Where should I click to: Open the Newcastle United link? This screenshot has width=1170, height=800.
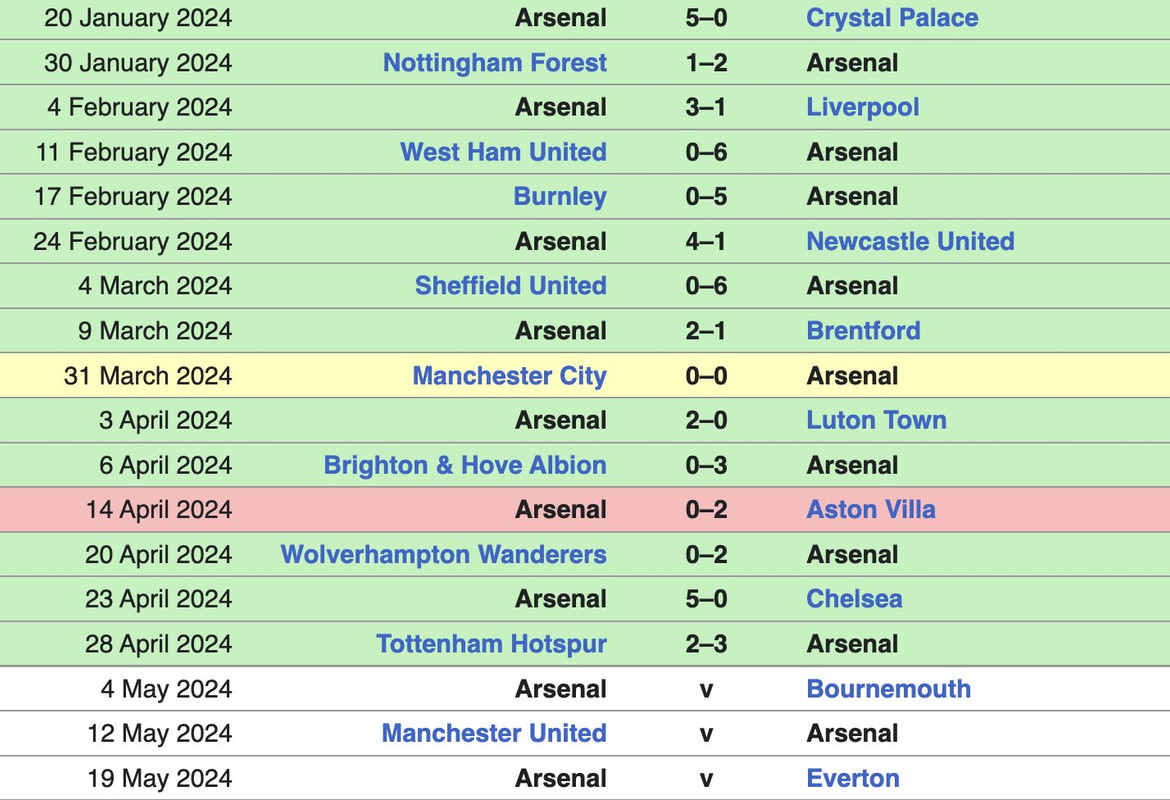pyautogui.click(x=910, y=242)
